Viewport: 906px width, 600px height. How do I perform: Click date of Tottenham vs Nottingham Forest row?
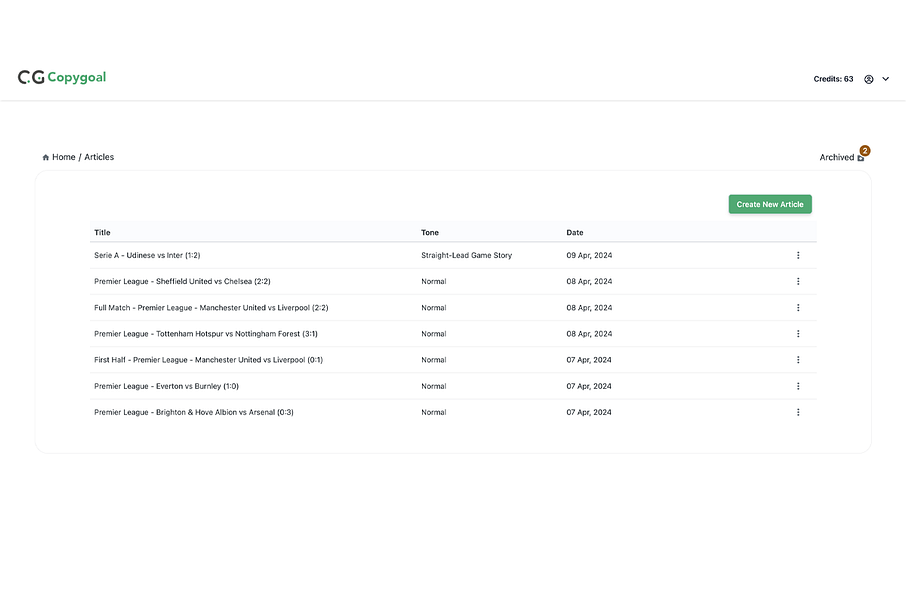click(589, 334)
